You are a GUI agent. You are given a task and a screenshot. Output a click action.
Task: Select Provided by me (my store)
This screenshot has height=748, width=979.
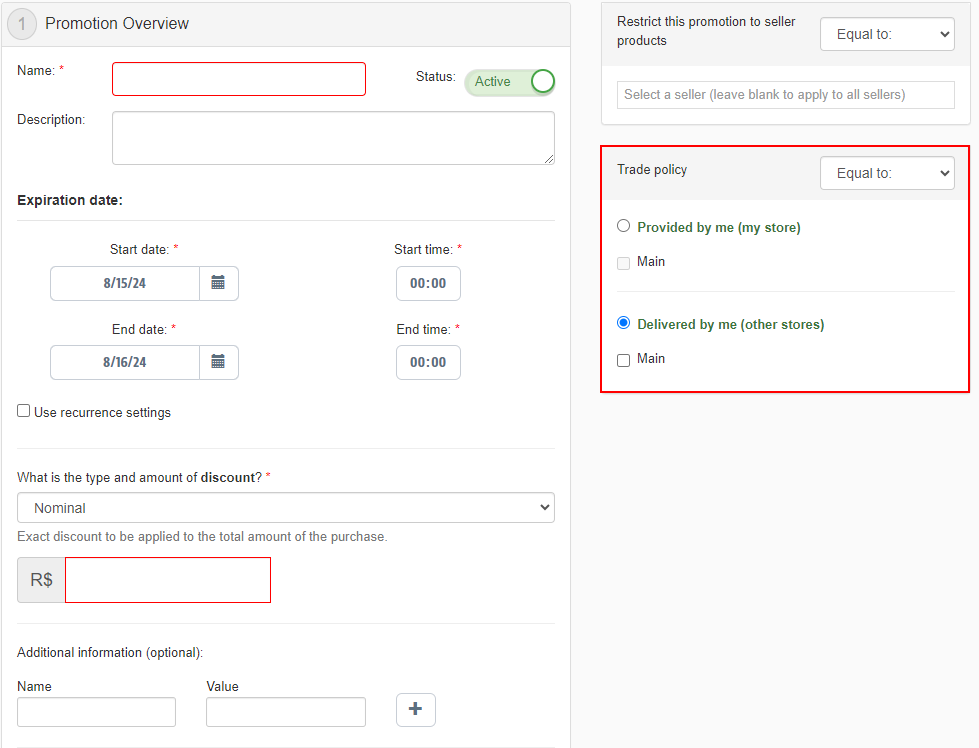coord(624,226)
